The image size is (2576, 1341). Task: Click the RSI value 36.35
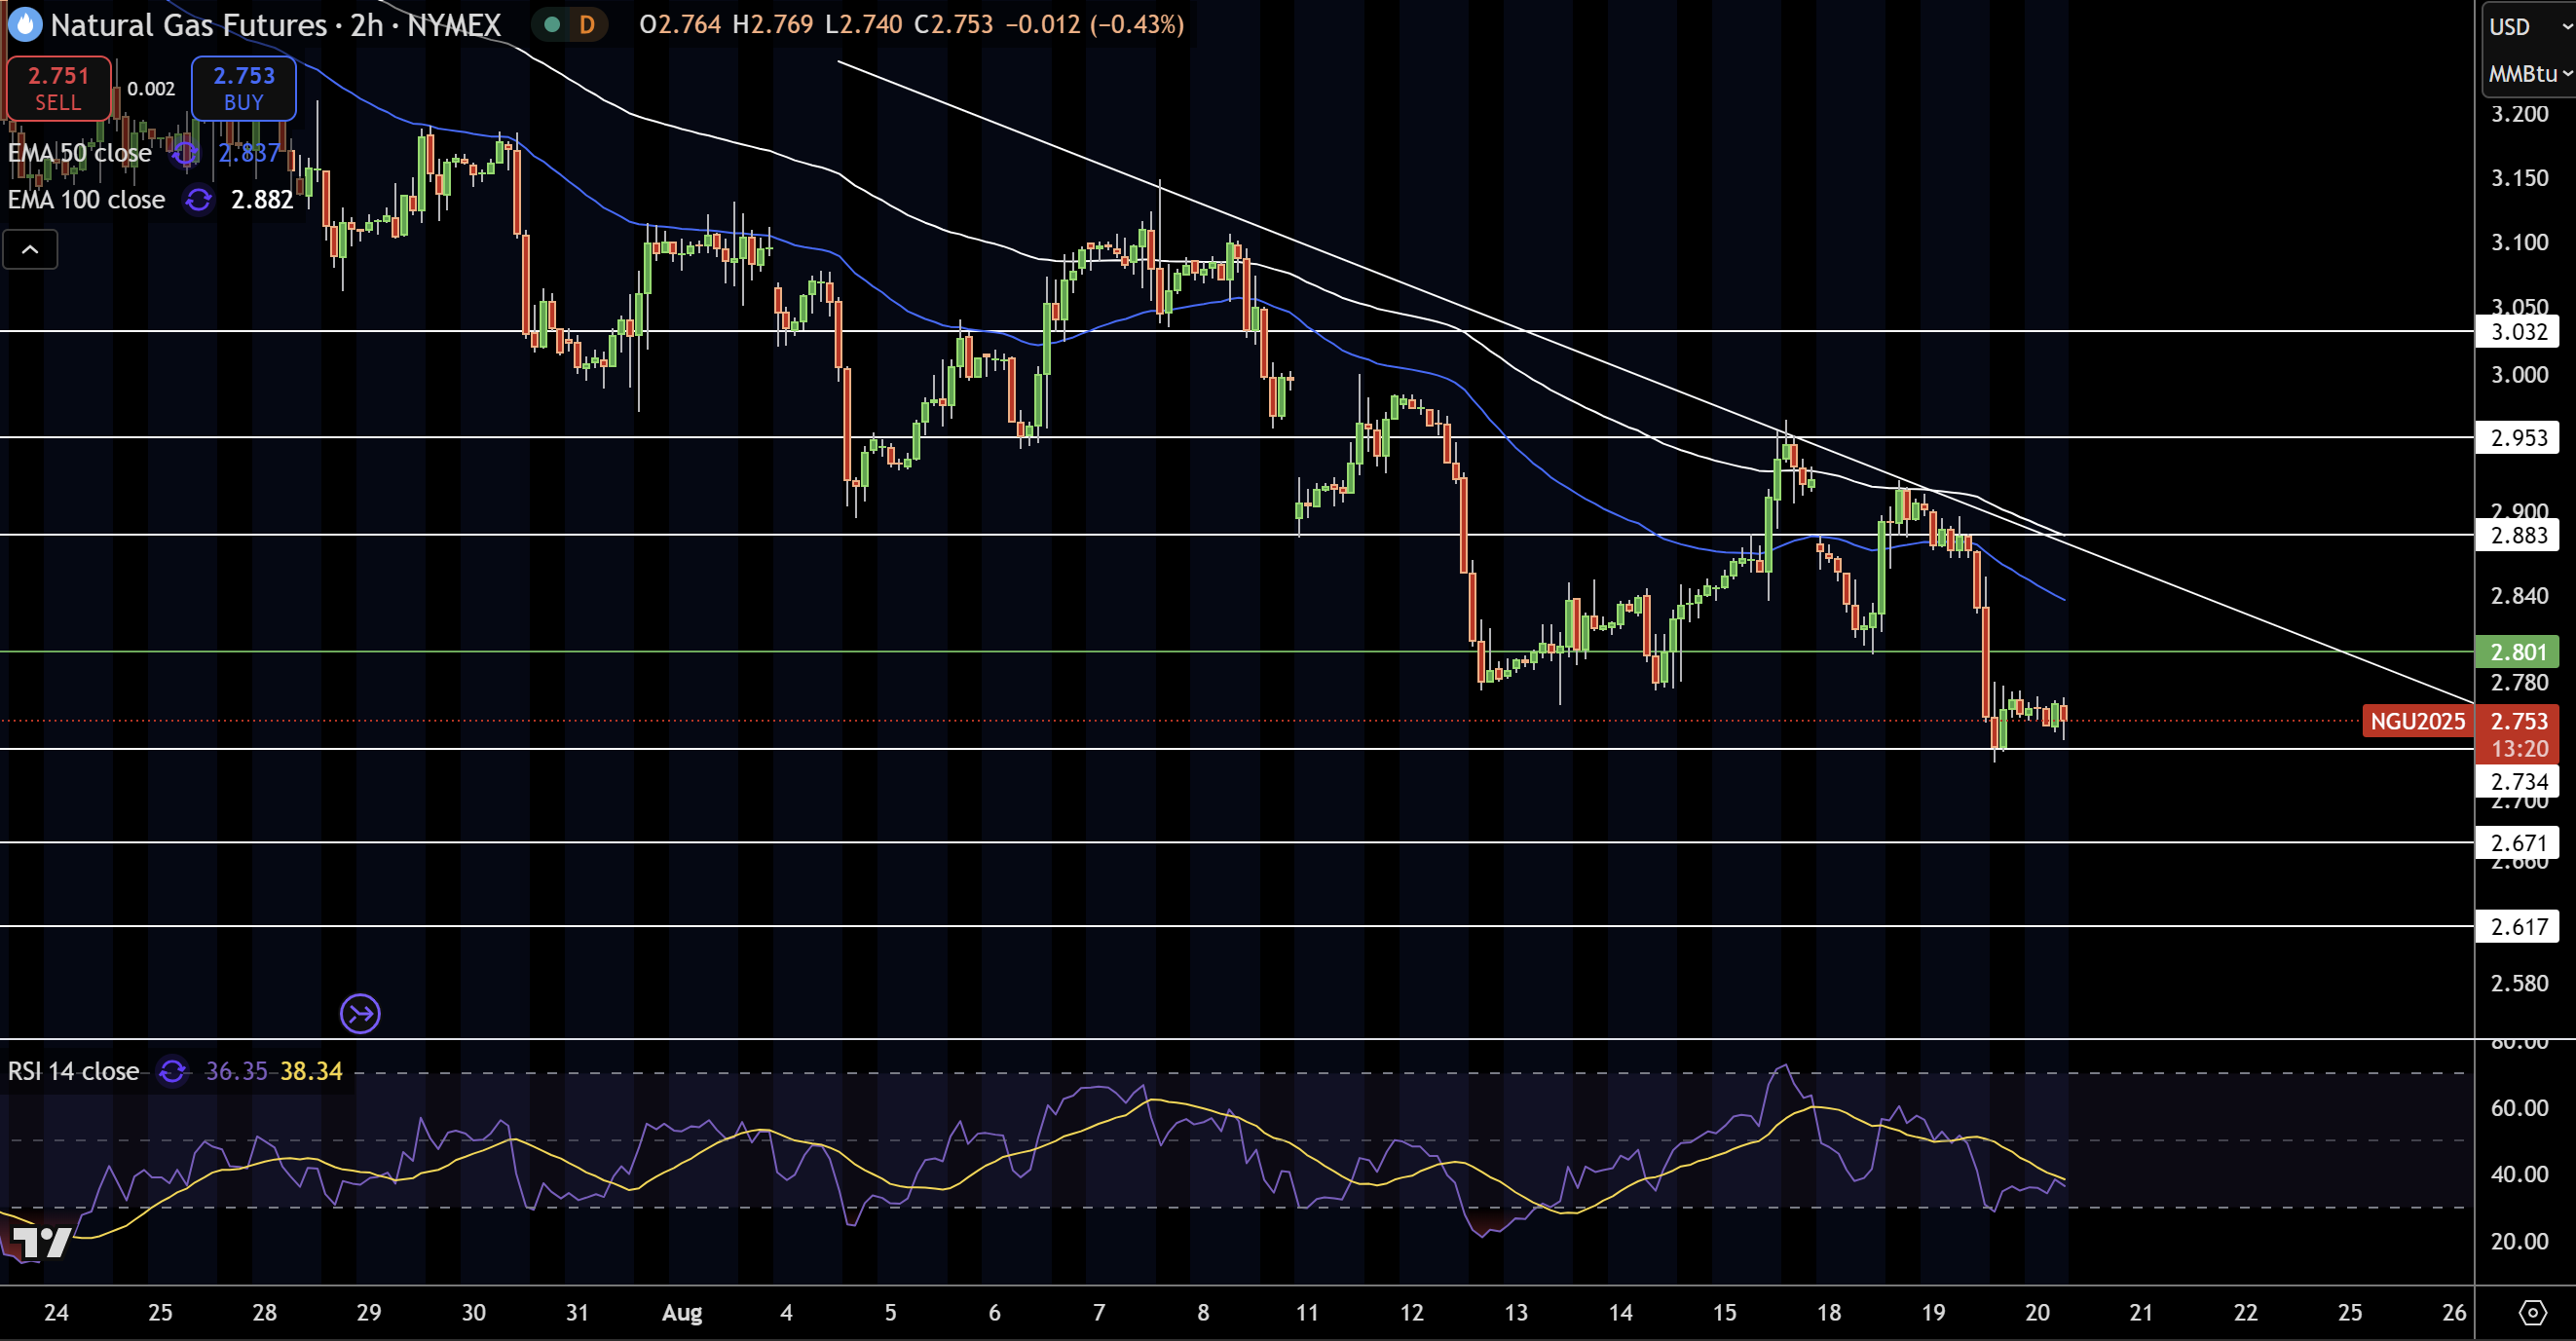click(236, 1071)
